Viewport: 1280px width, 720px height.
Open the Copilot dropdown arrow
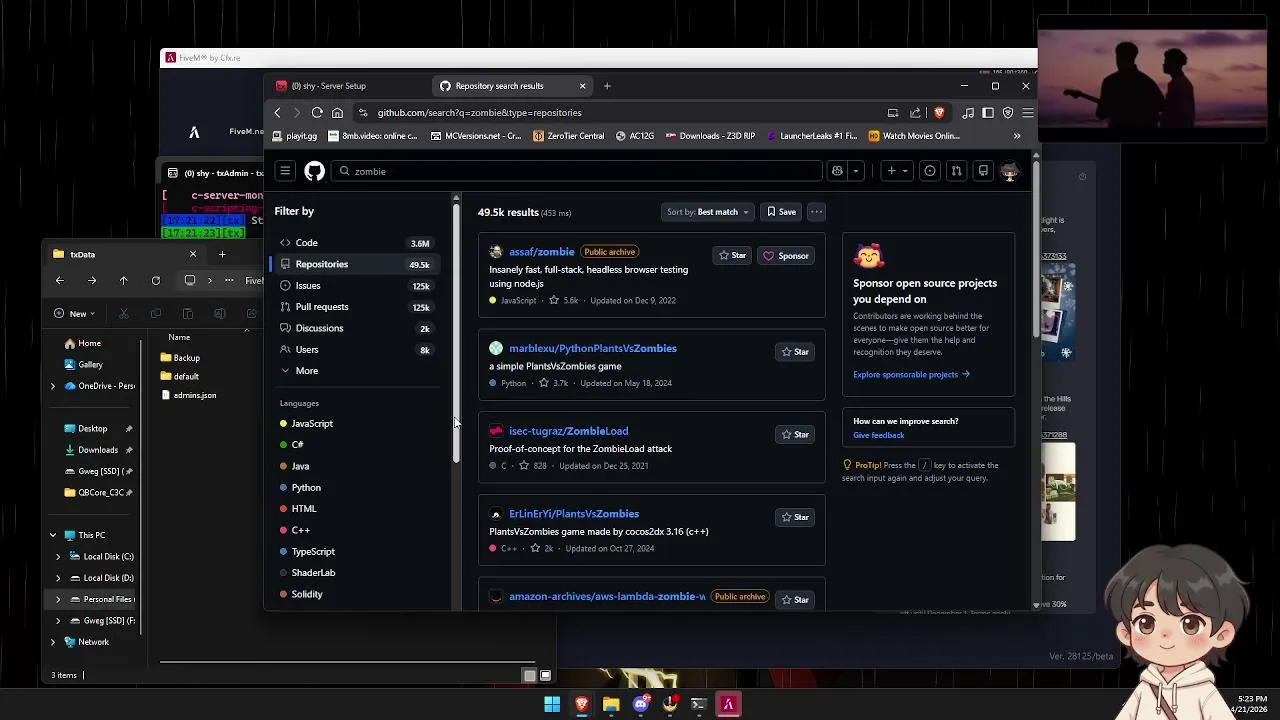coord(855,171)
